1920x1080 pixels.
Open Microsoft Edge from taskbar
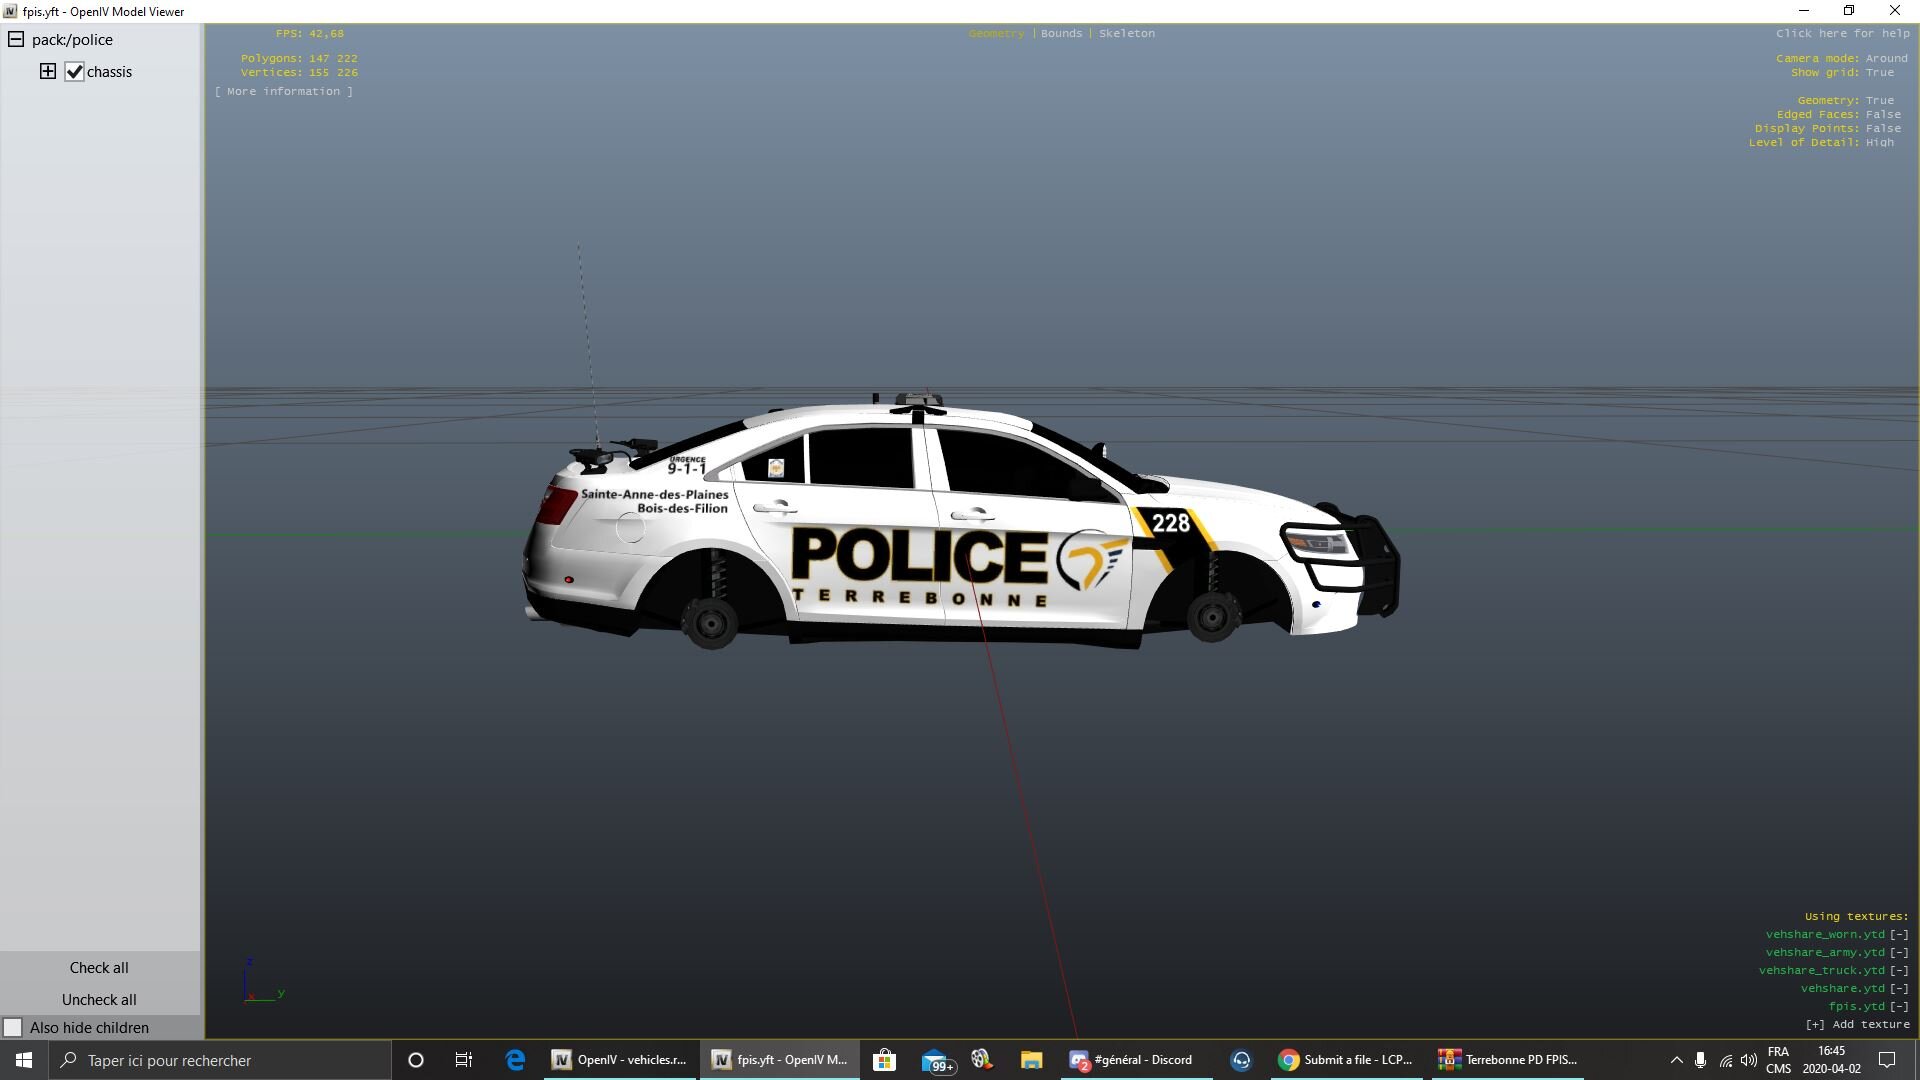tap(515, 1060)
